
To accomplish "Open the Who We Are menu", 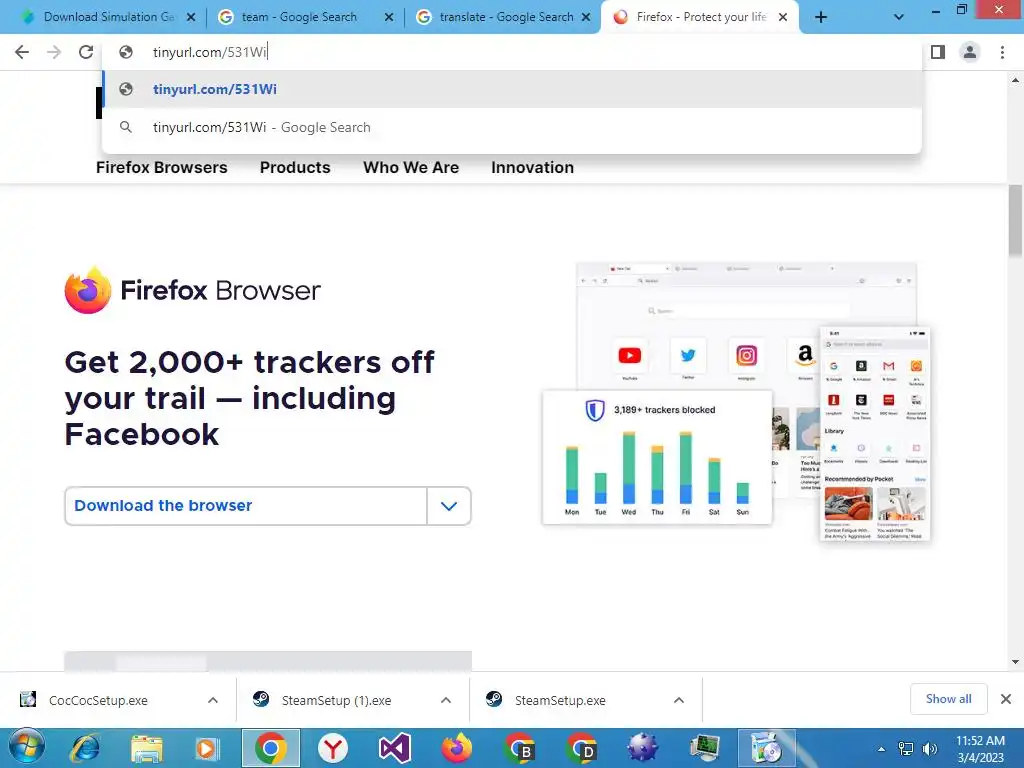I will [x=411, y=168].
